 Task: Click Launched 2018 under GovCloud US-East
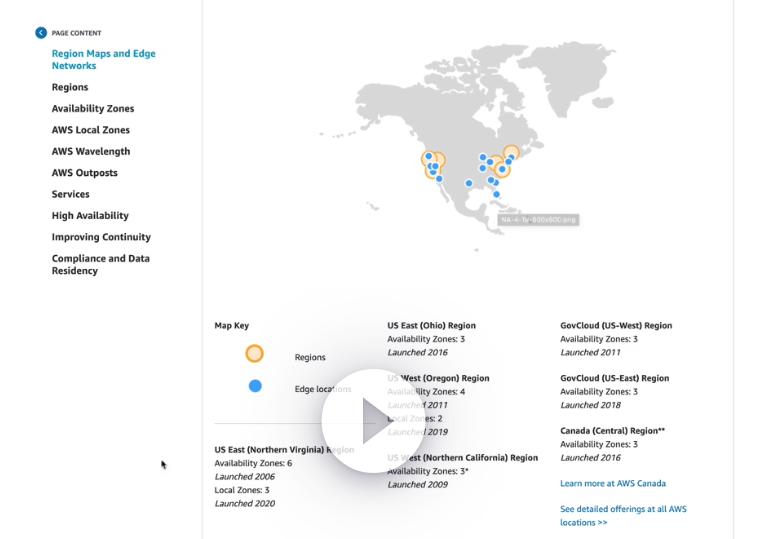coord(591,405)
